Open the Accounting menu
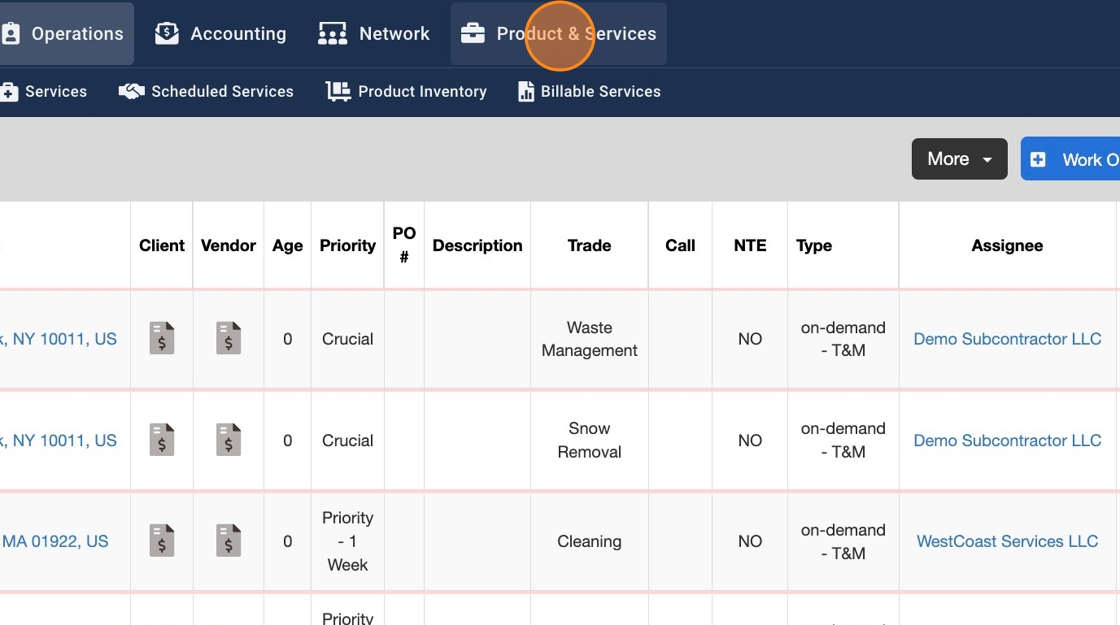Viewport: 1120px width, 625px height. 221,33
